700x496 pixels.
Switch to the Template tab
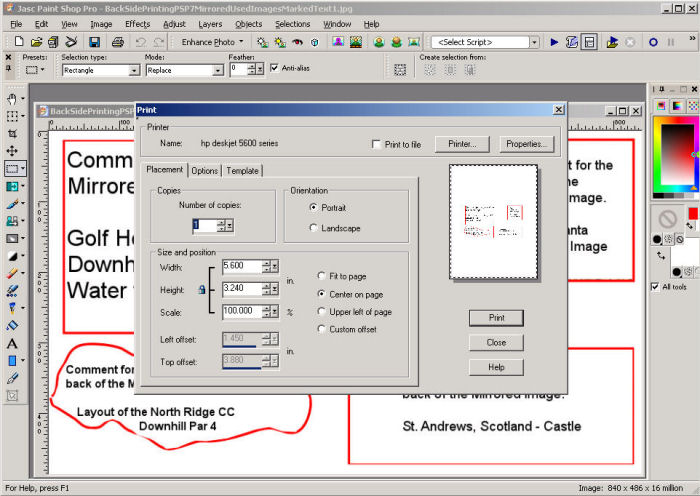[242, 171]
